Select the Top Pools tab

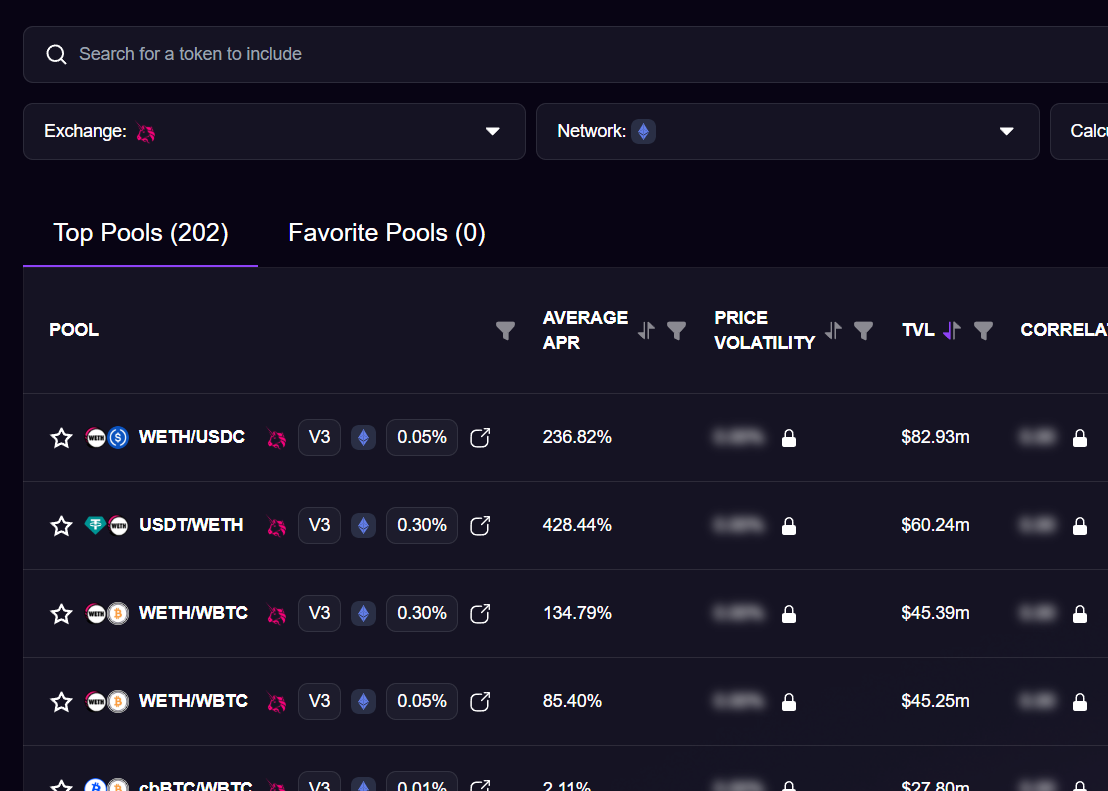pyautogui.click(x=141, y=233)
